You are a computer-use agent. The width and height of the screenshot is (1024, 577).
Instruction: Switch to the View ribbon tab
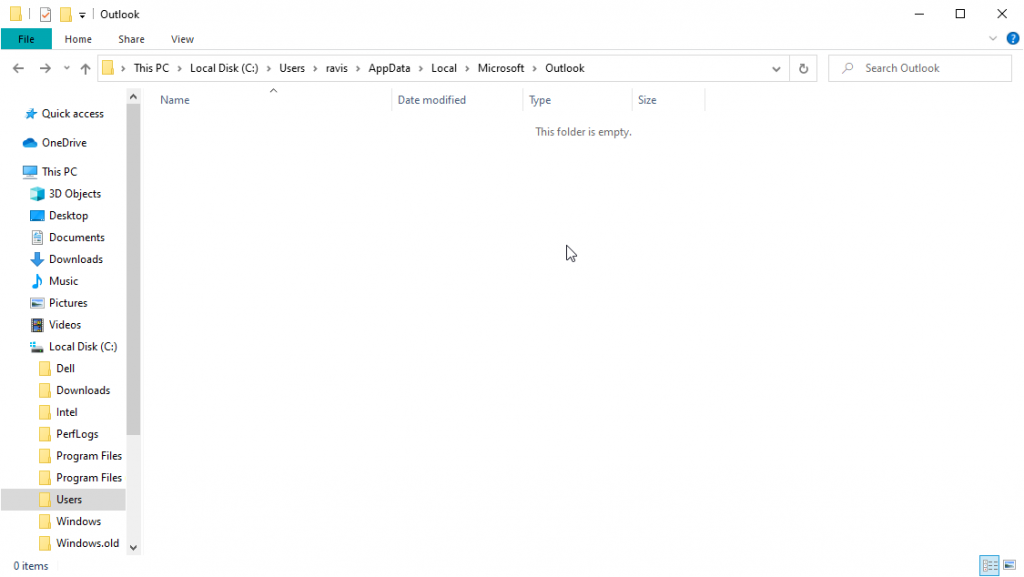[x=182, y=39]
